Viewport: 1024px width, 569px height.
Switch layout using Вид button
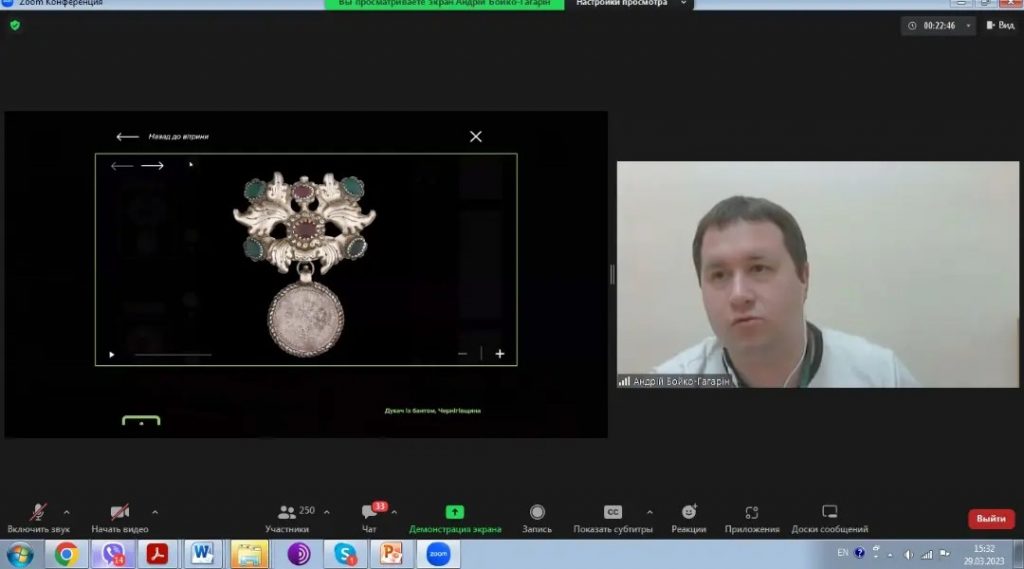[1000, 25]
